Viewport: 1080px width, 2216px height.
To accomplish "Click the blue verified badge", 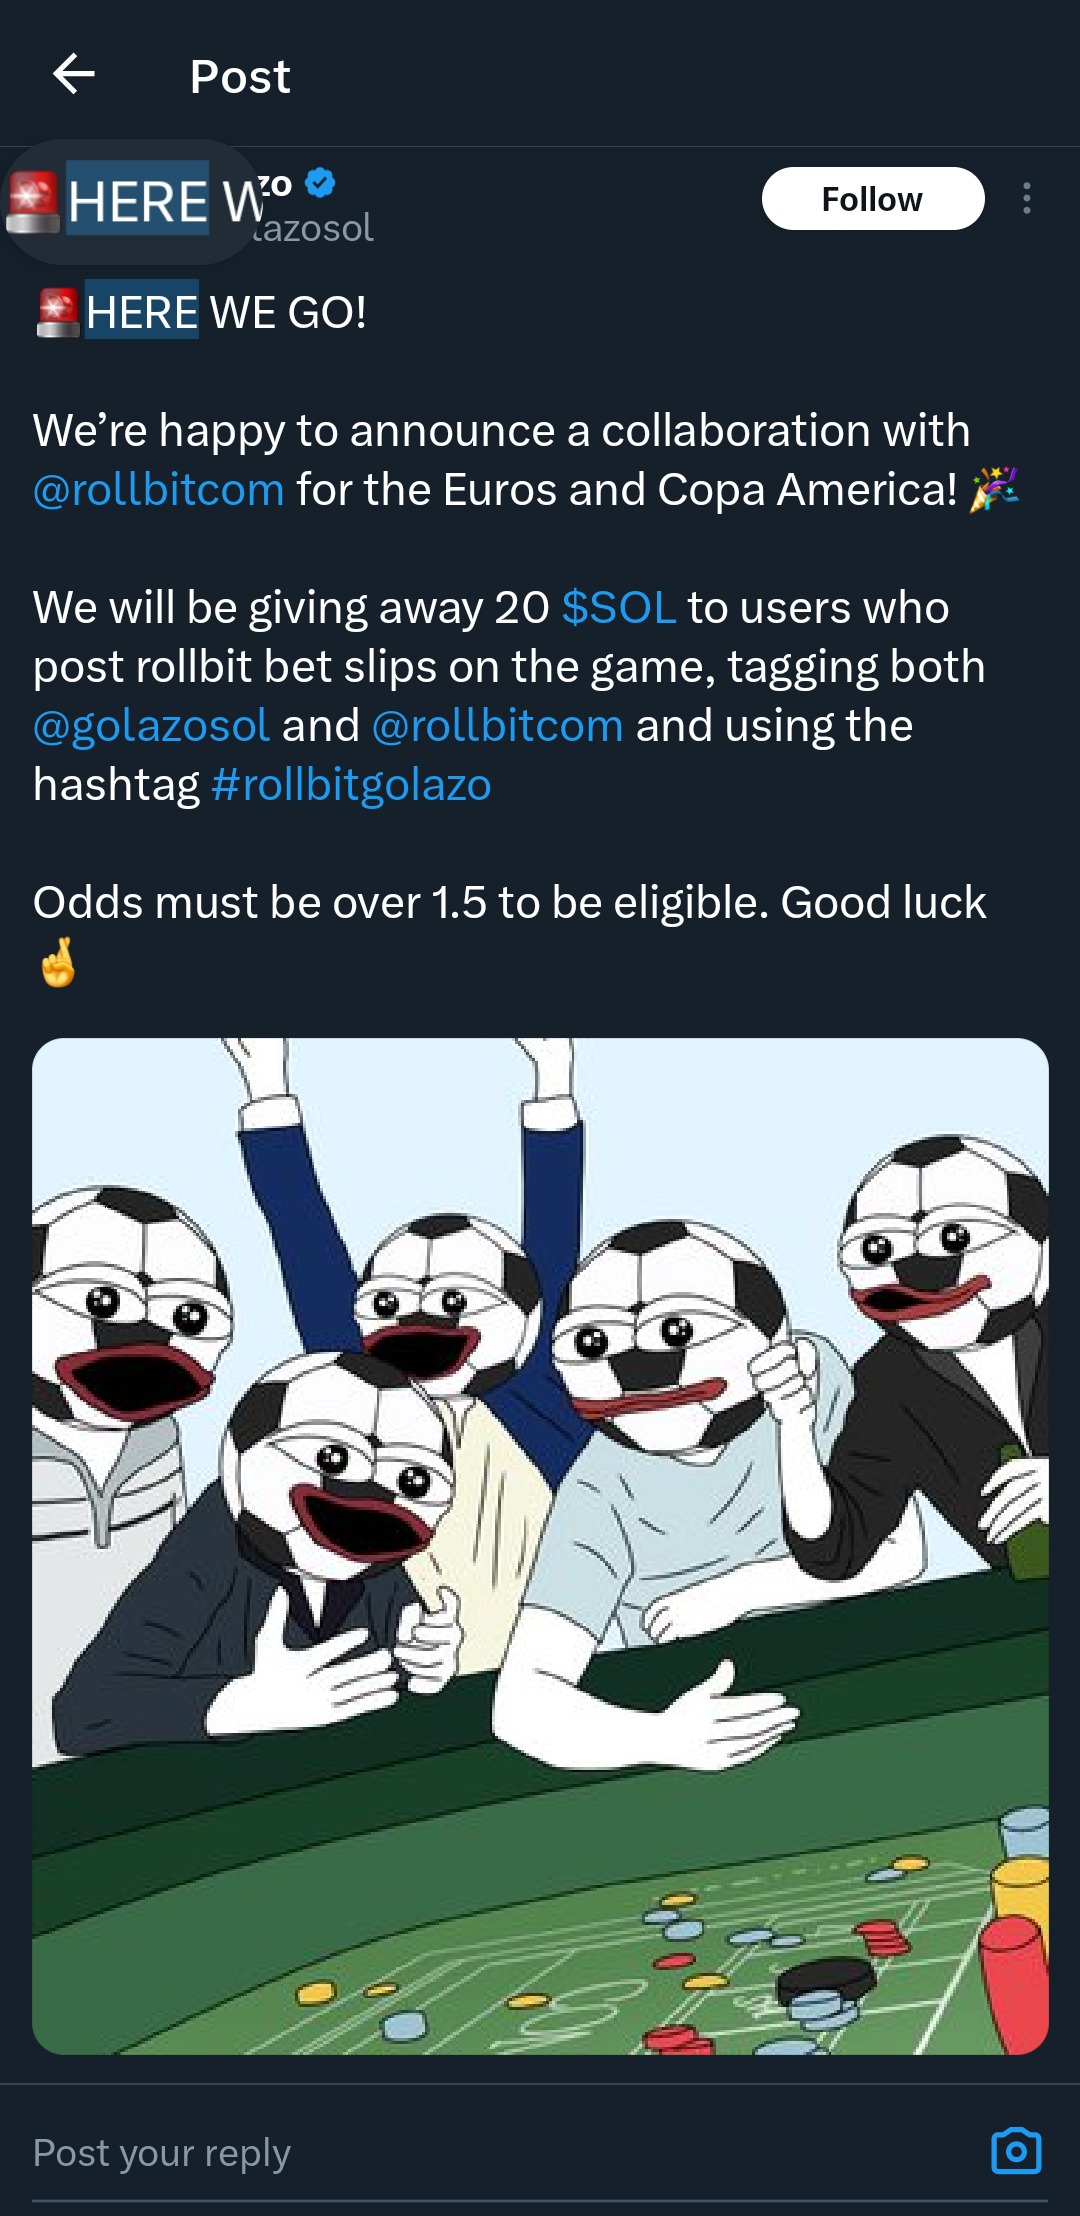I will 320,183.
